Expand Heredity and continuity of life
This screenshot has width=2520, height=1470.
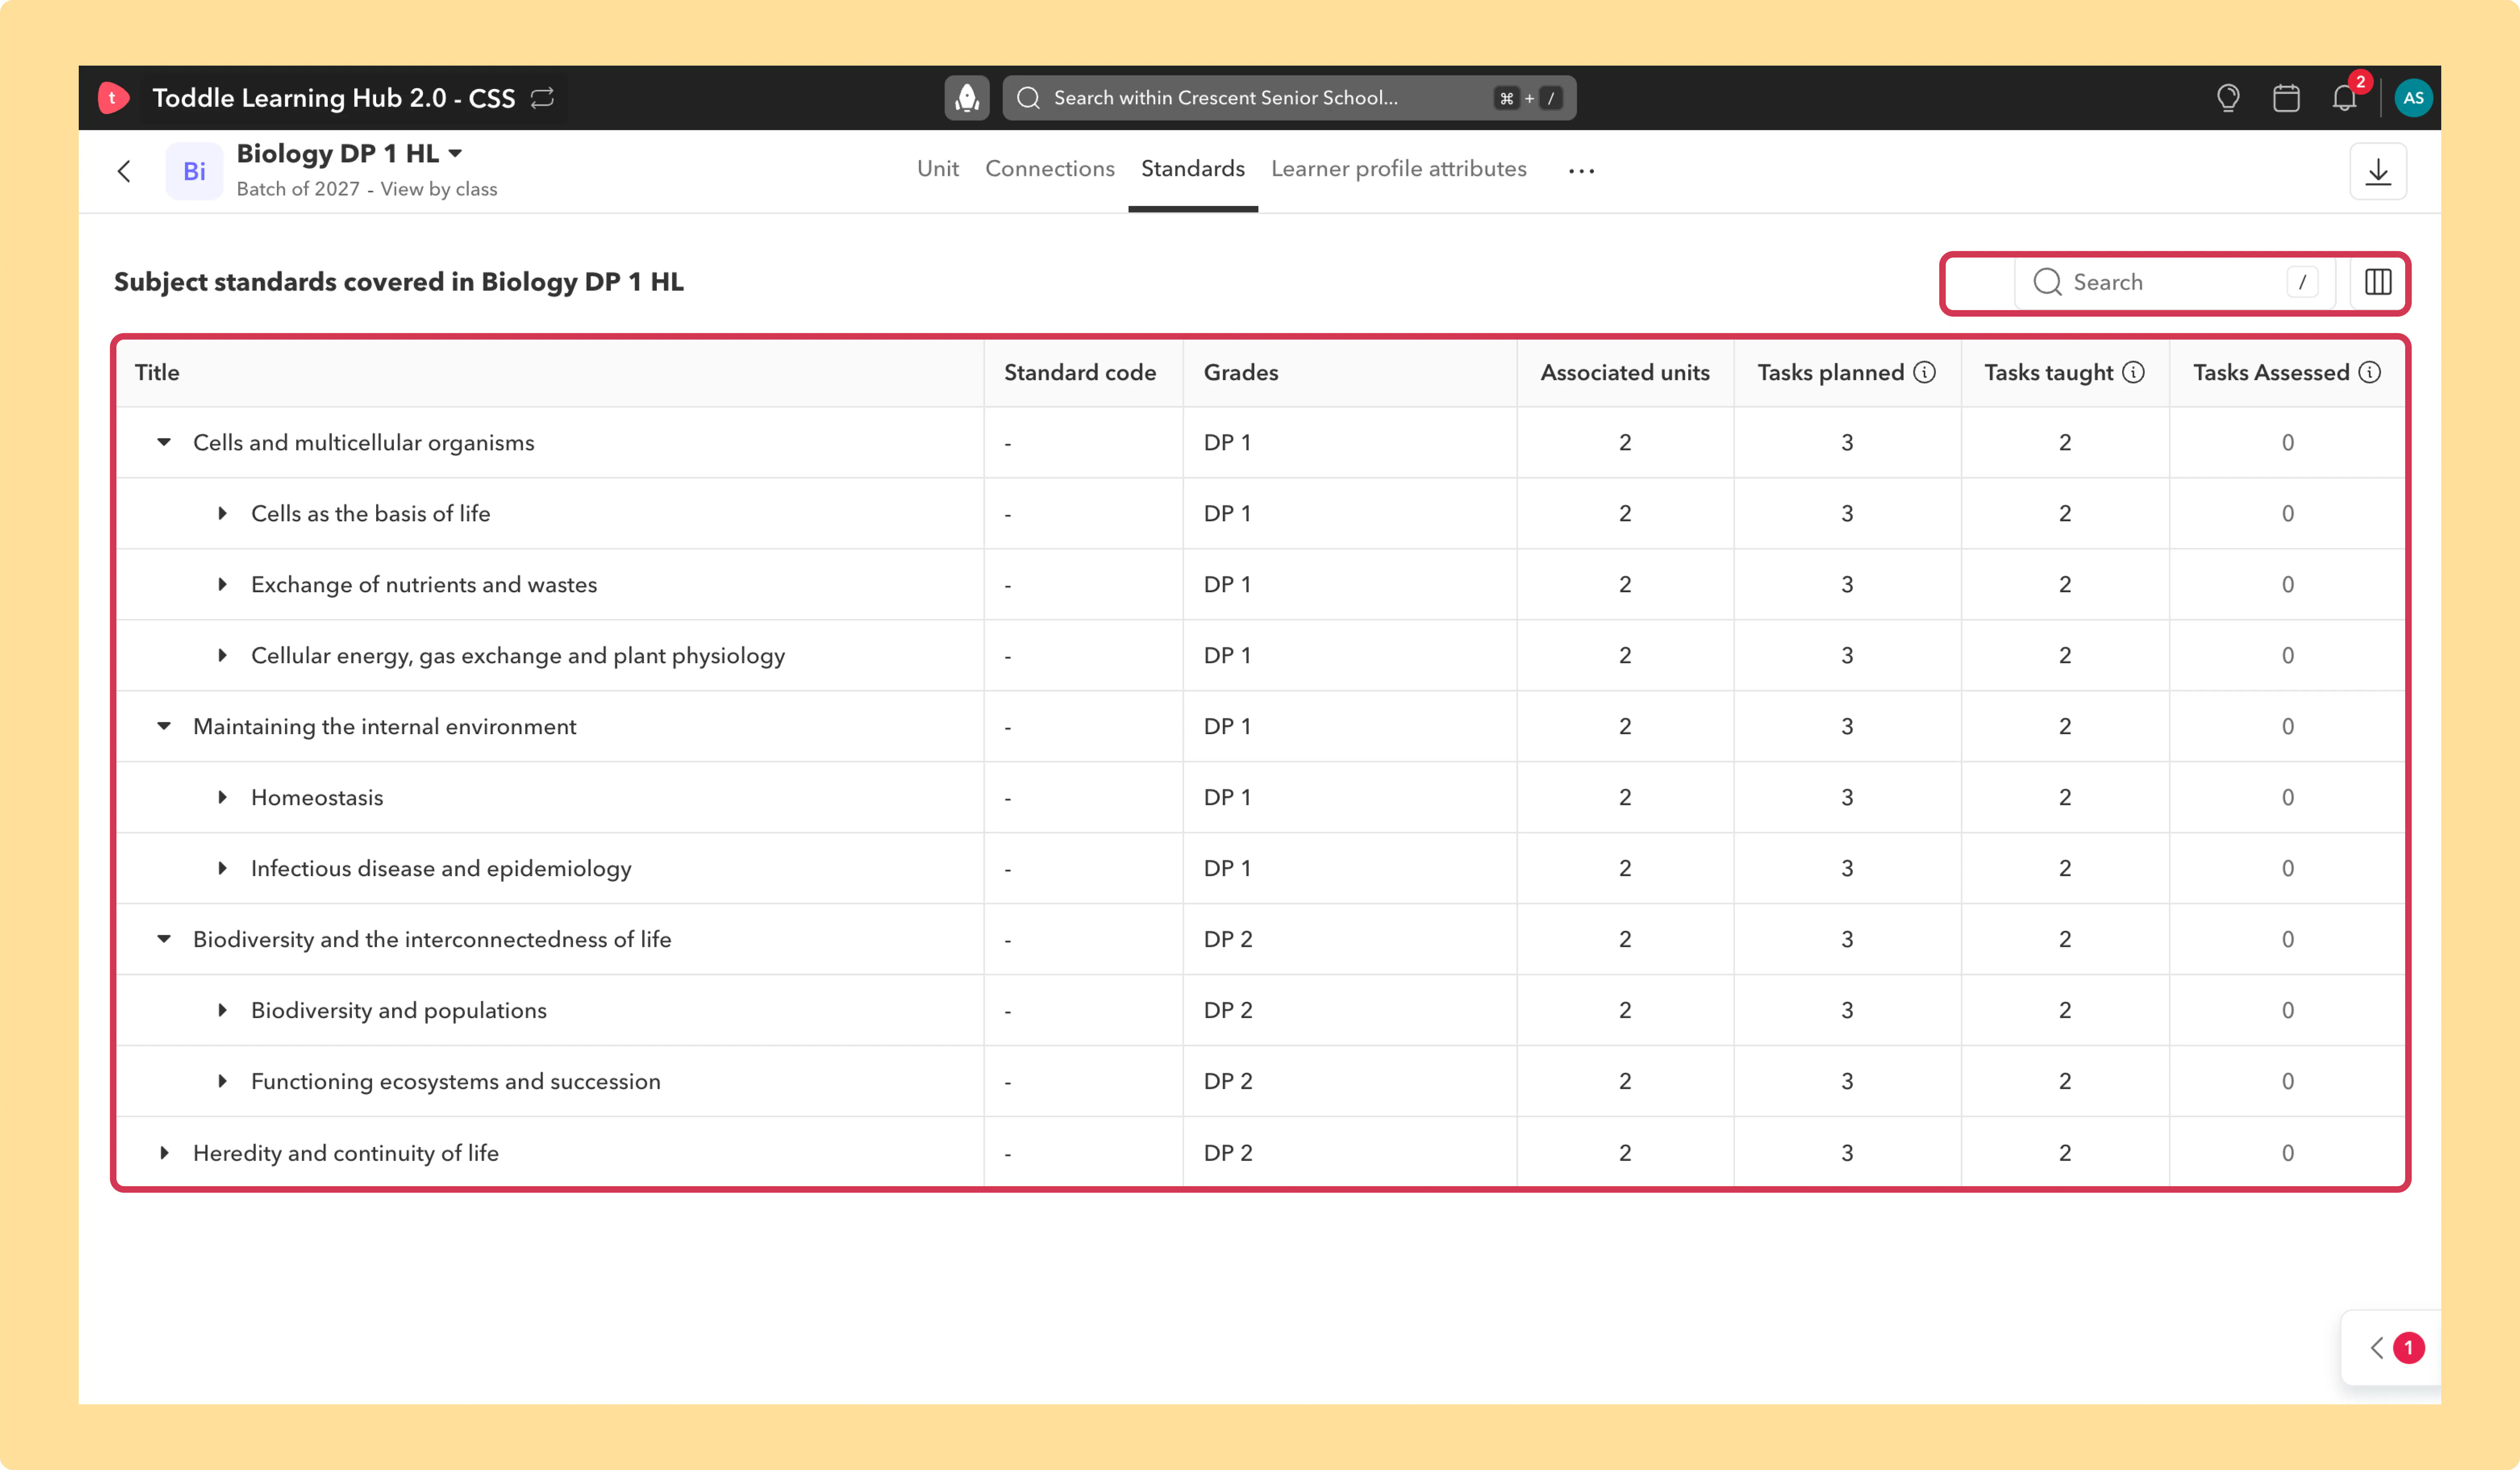click(164, 1153)
